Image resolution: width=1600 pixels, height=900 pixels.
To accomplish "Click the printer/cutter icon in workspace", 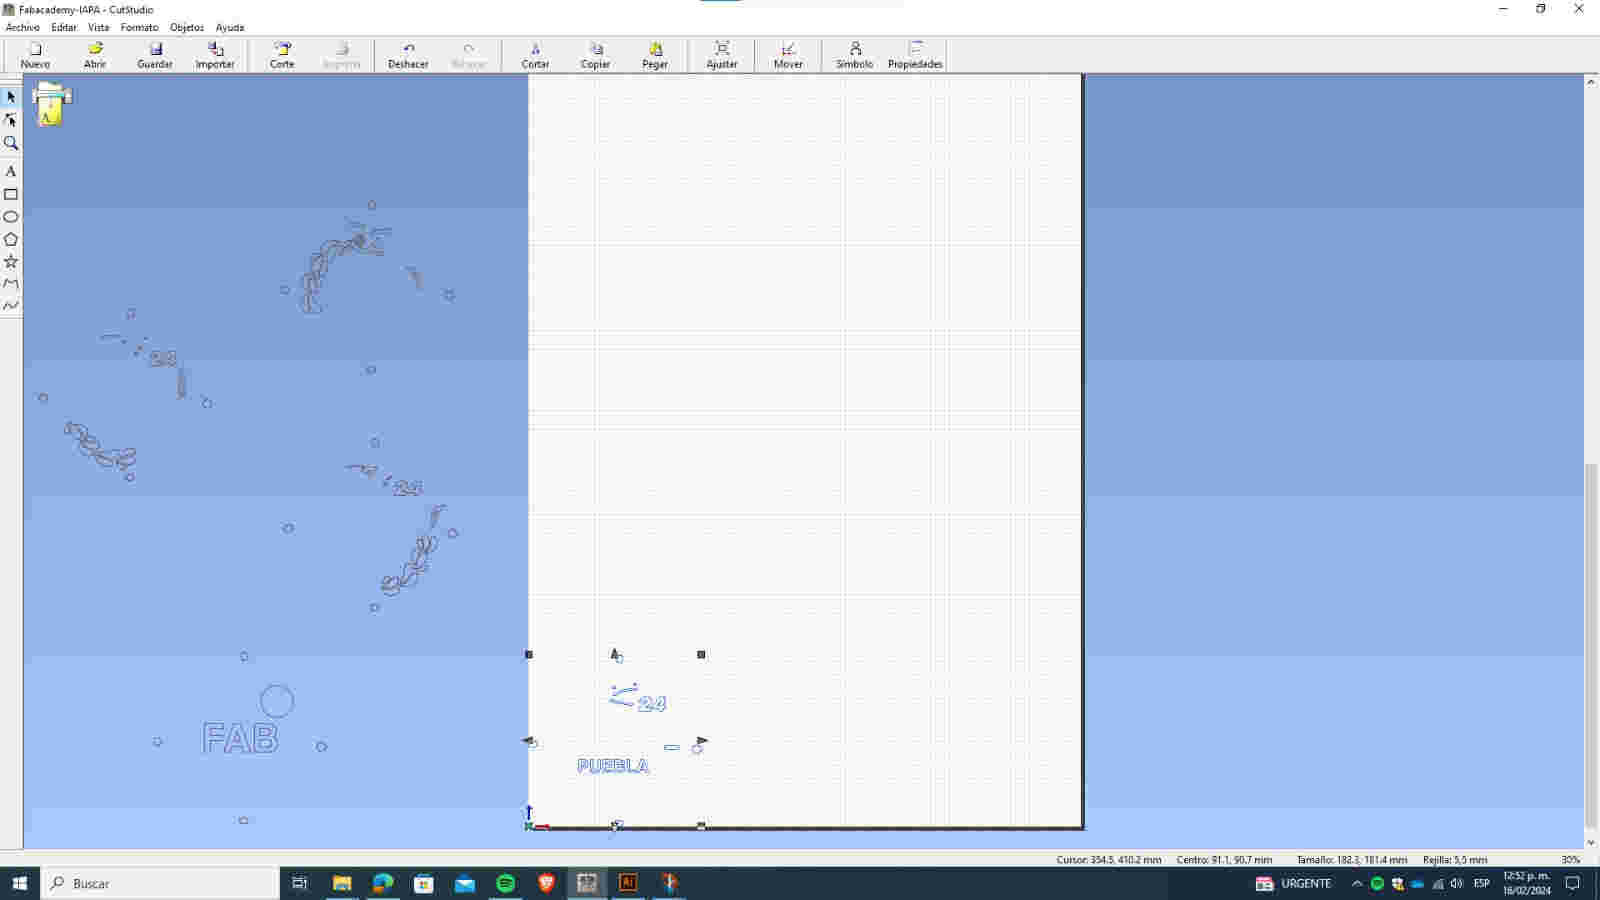I will [51, 104].
